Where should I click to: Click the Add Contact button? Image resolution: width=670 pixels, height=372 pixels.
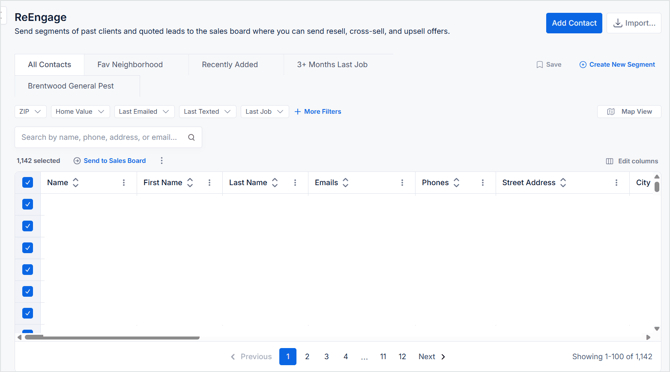click(574, 23)
